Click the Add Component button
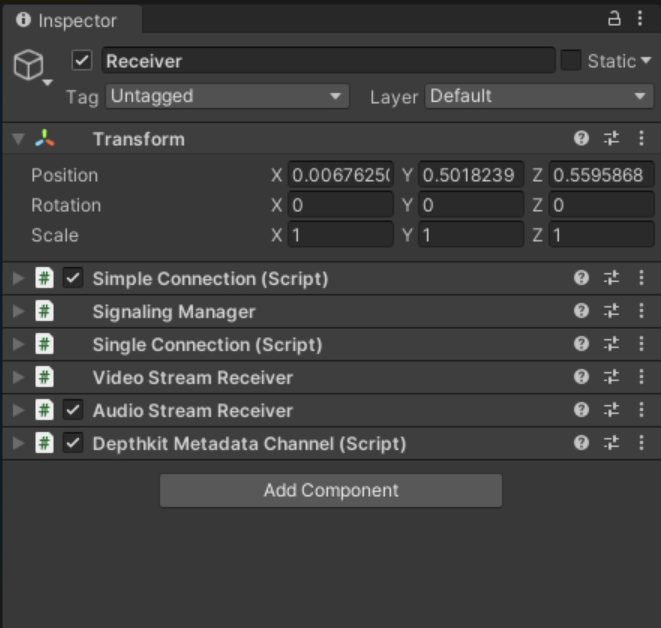 pos(330,490)
